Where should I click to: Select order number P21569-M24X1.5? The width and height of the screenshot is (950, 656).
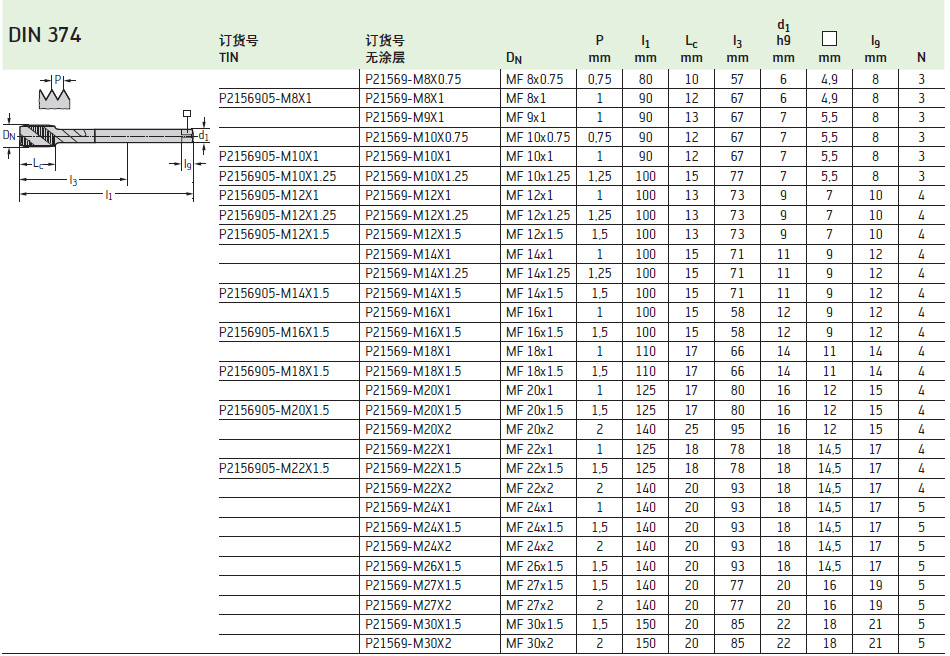click(413, 528)
